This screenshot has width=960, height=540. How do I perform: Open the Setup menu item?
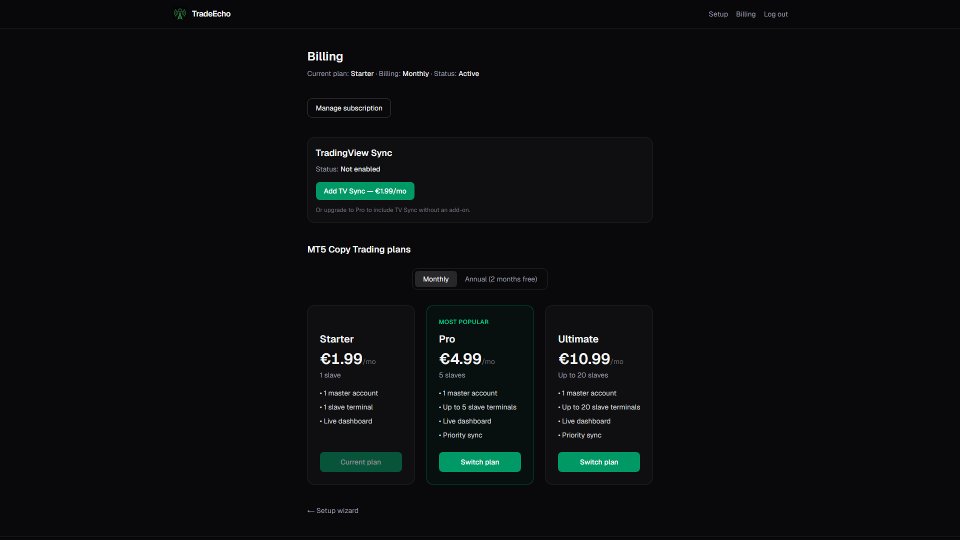coord(718,14)
